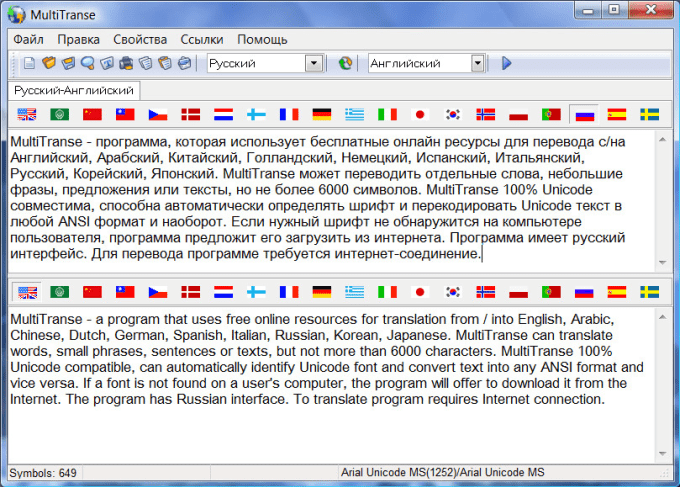Viewport: 680px width, 487px height.
Task: Select Sweden flag in source flag row
Action: pos(650,114)
